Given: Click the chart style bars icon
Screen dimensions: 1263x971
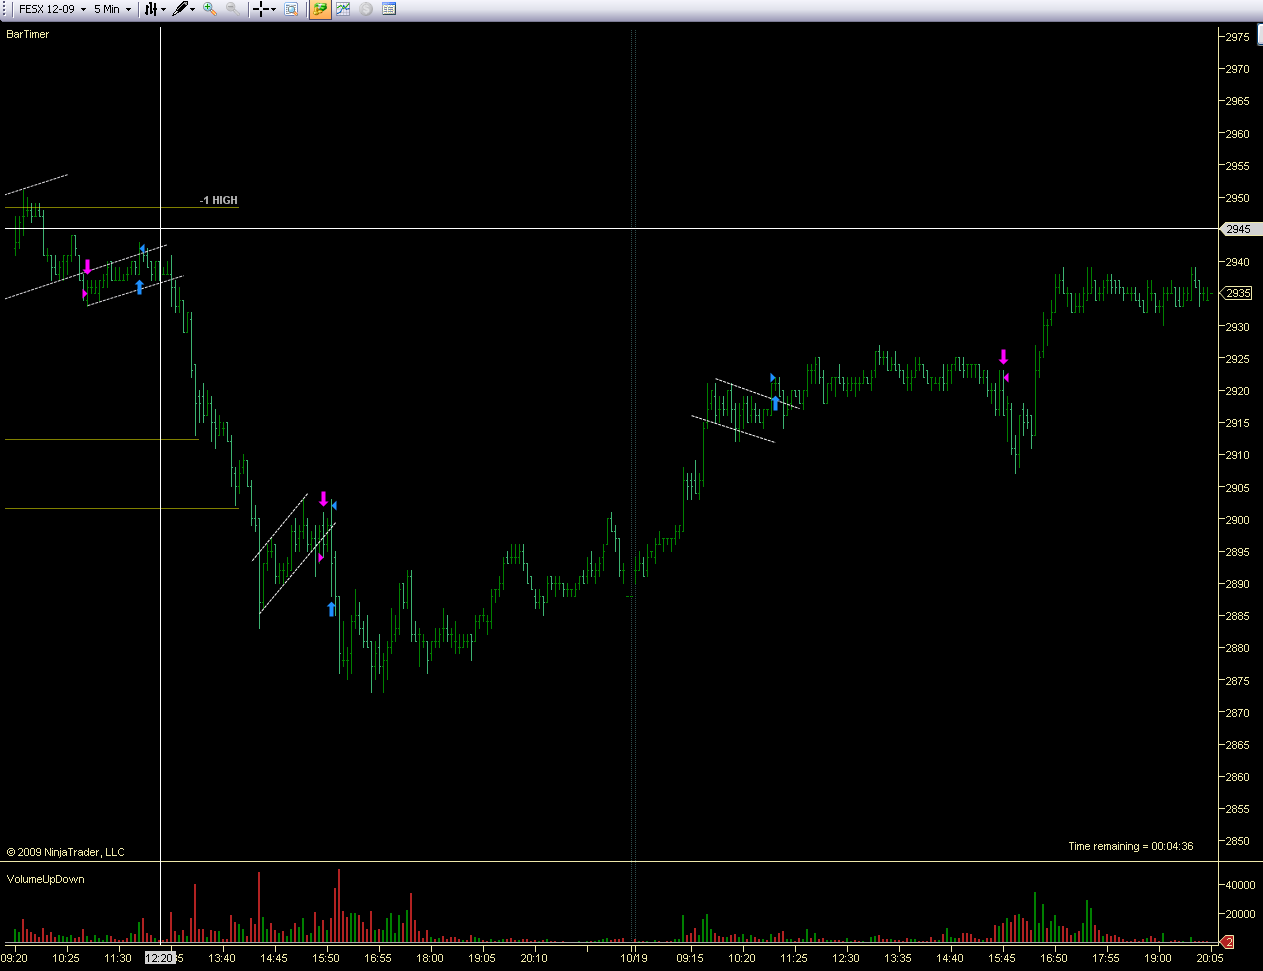Looking at the screenshot, I should pos(151,9).
